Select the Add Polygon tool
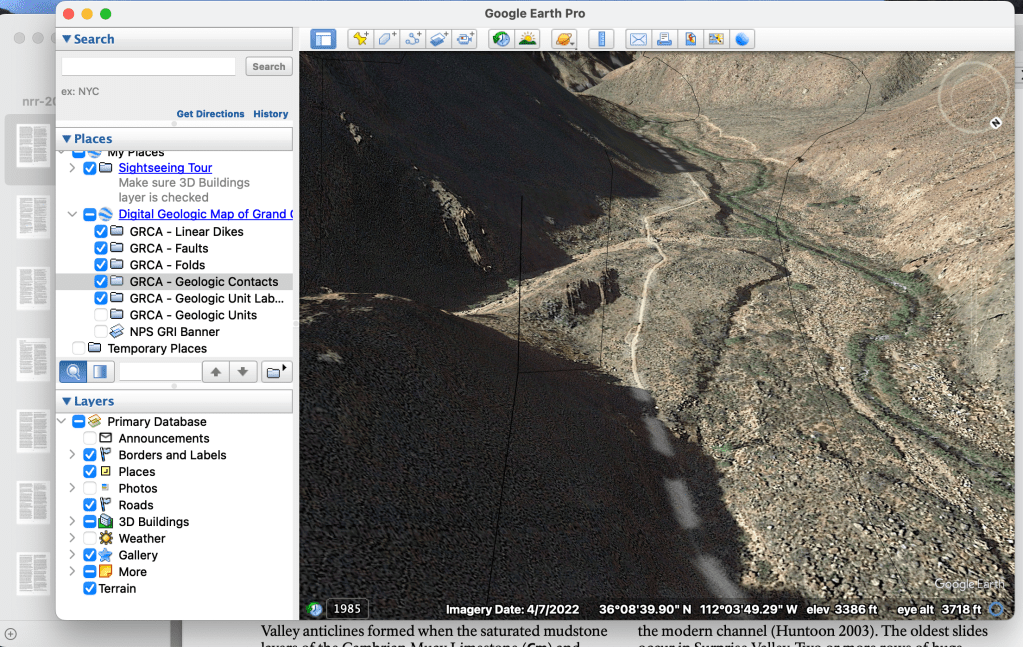1023x647 pixels. tap(387, 39)
